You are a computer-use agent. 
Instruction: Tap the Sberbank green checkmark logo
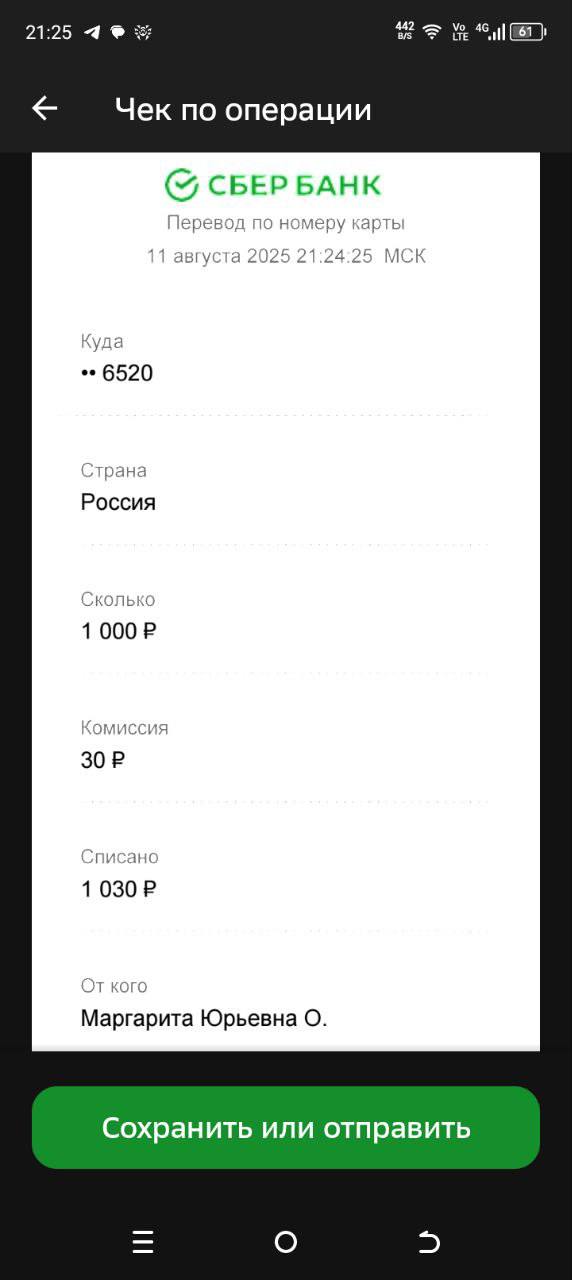182,185
